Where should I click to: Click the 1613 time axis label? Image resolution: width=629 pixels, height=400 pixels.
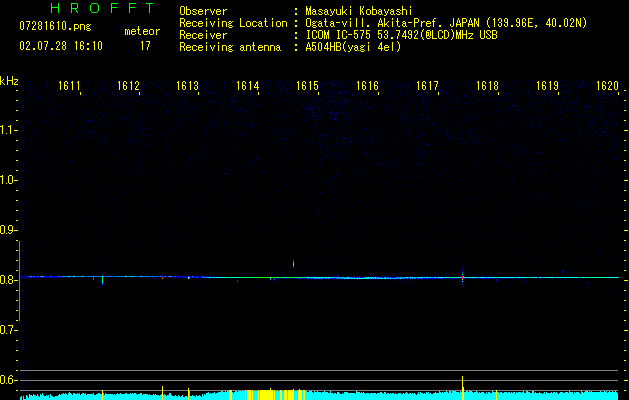click(x=188, y=85)
